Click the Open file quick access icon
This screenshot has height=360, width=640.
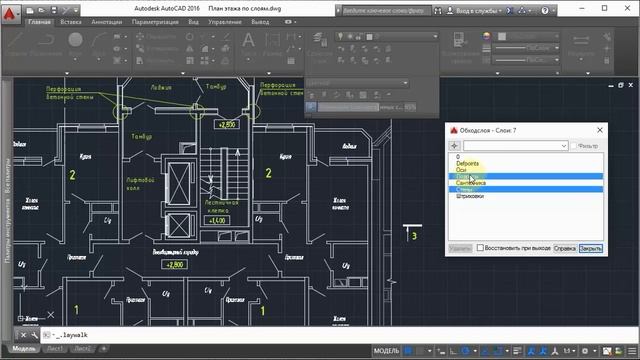[42, 10]
